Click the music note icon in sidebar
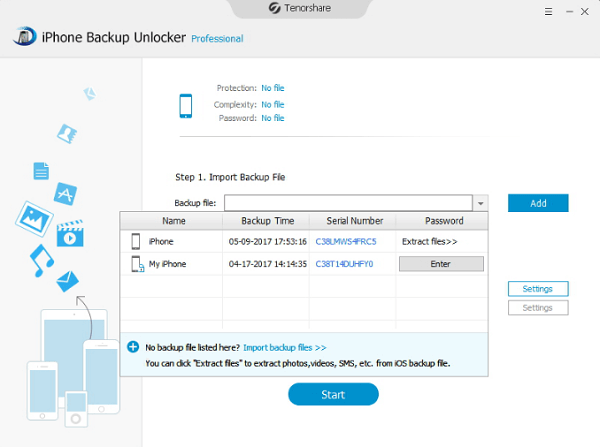 pos(41,260)
